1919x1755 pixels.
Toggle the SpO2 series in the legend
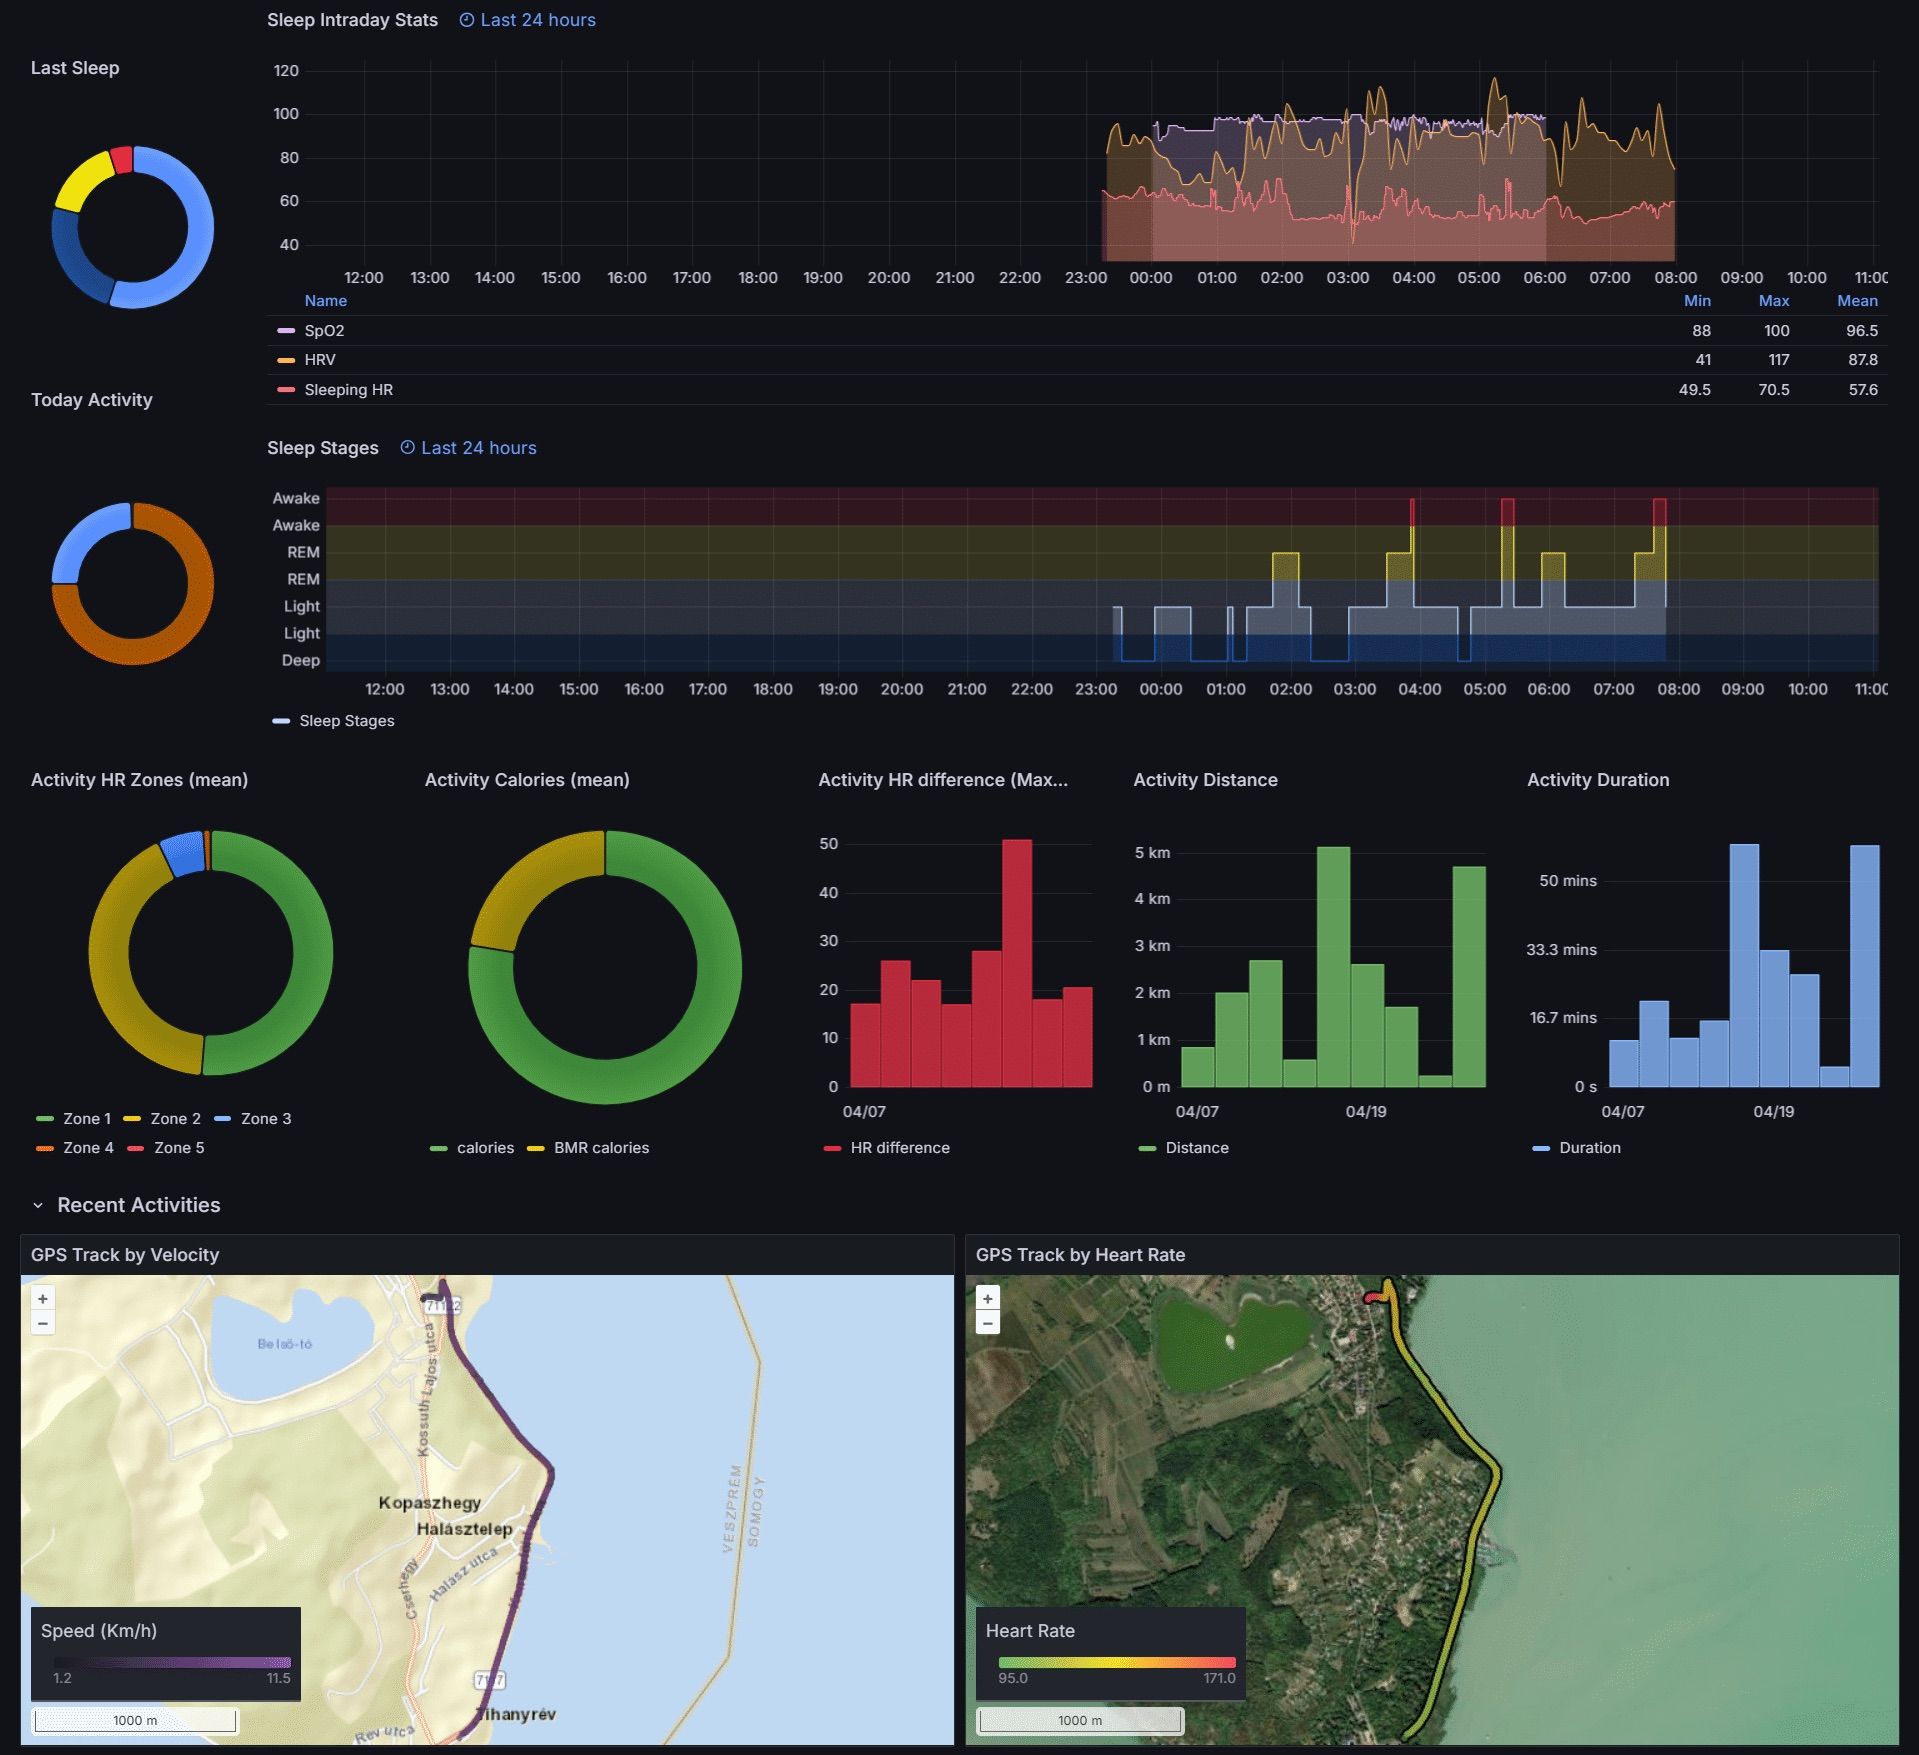point(324,331)
